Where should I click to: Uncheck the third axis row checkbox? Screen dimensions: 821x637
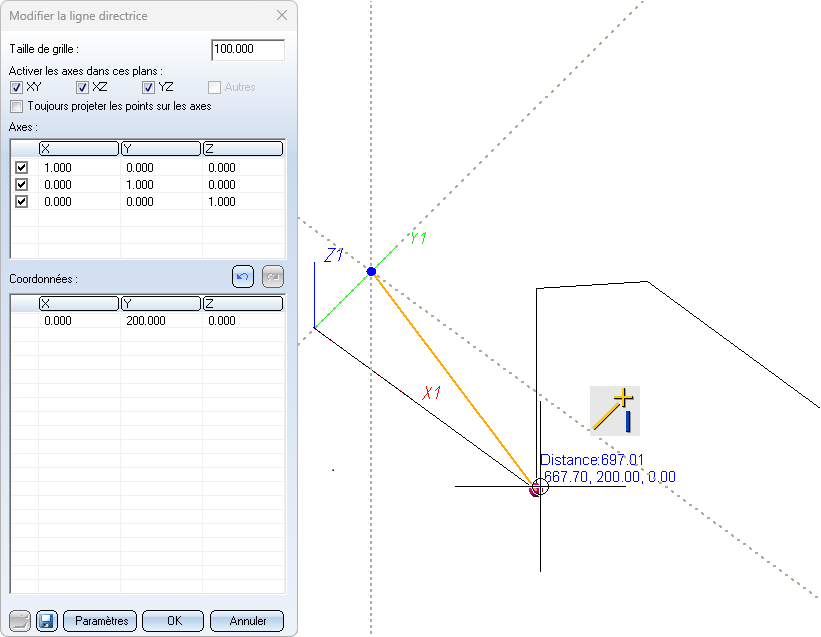pyautogui.click(x=21, y=201)
